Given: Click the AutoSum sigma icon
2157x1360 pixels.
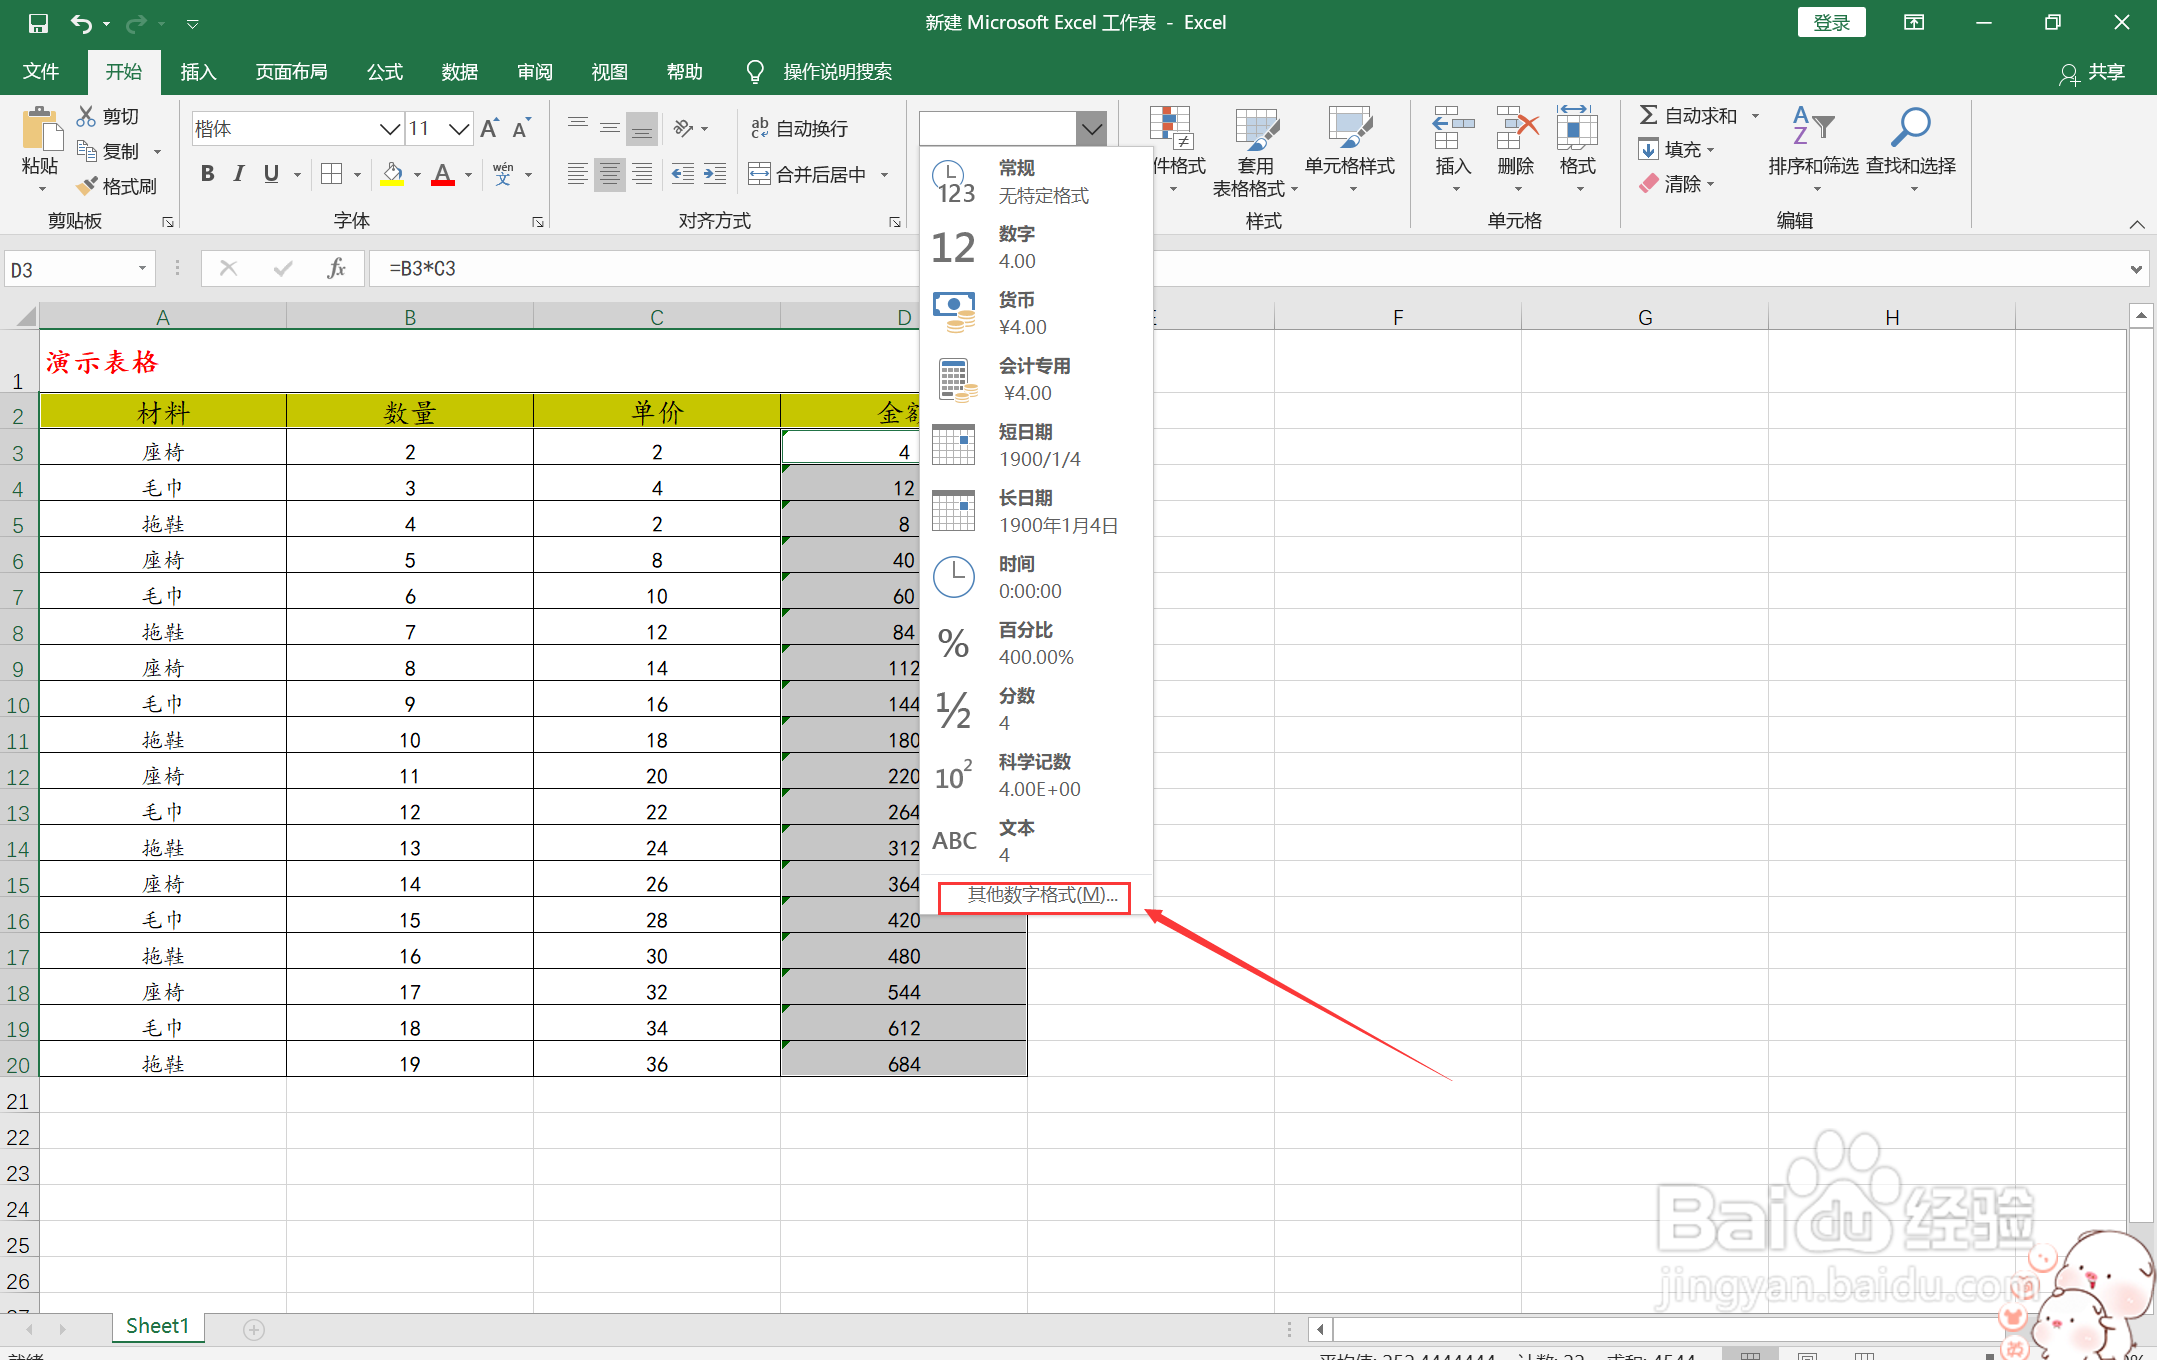Looking at the screenshot, I should (x=1648, y=115).
